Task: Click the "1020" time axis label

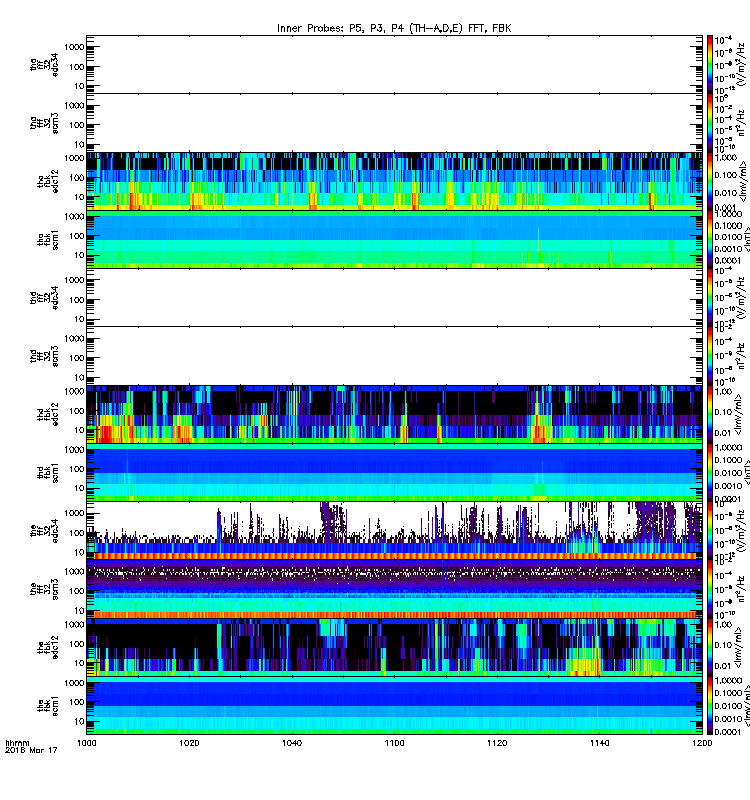Action: point(189,743)
